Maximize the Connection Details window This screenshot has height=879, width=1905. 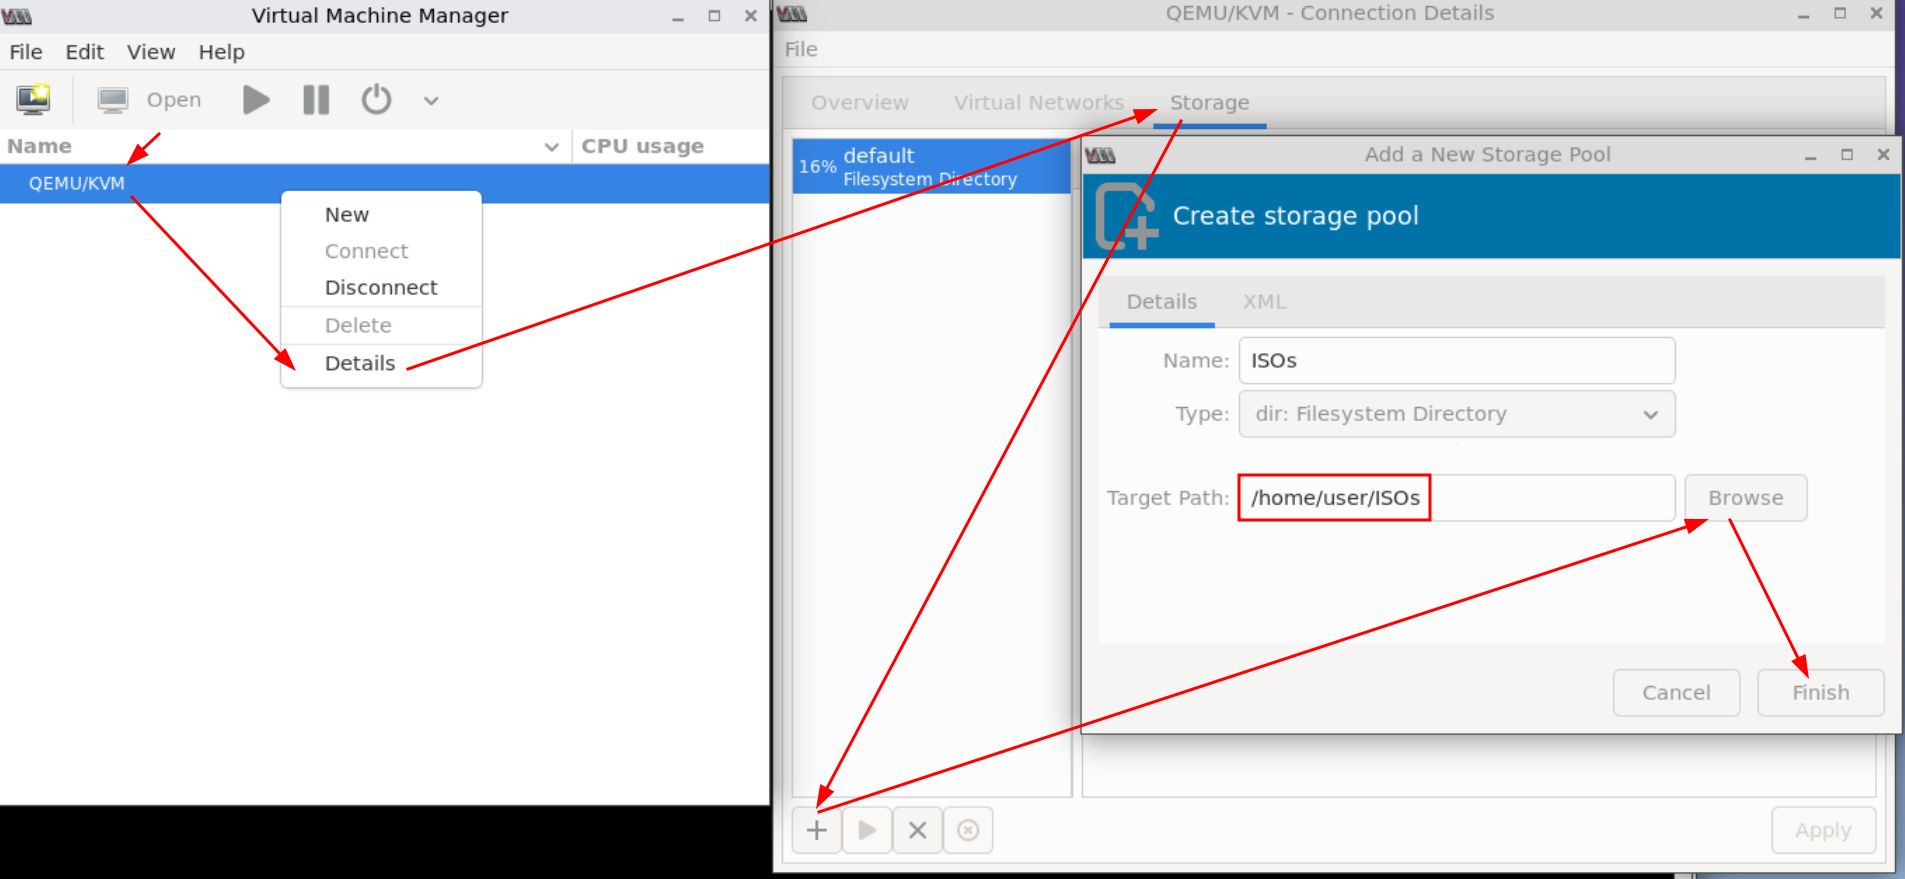[1840, 14]
